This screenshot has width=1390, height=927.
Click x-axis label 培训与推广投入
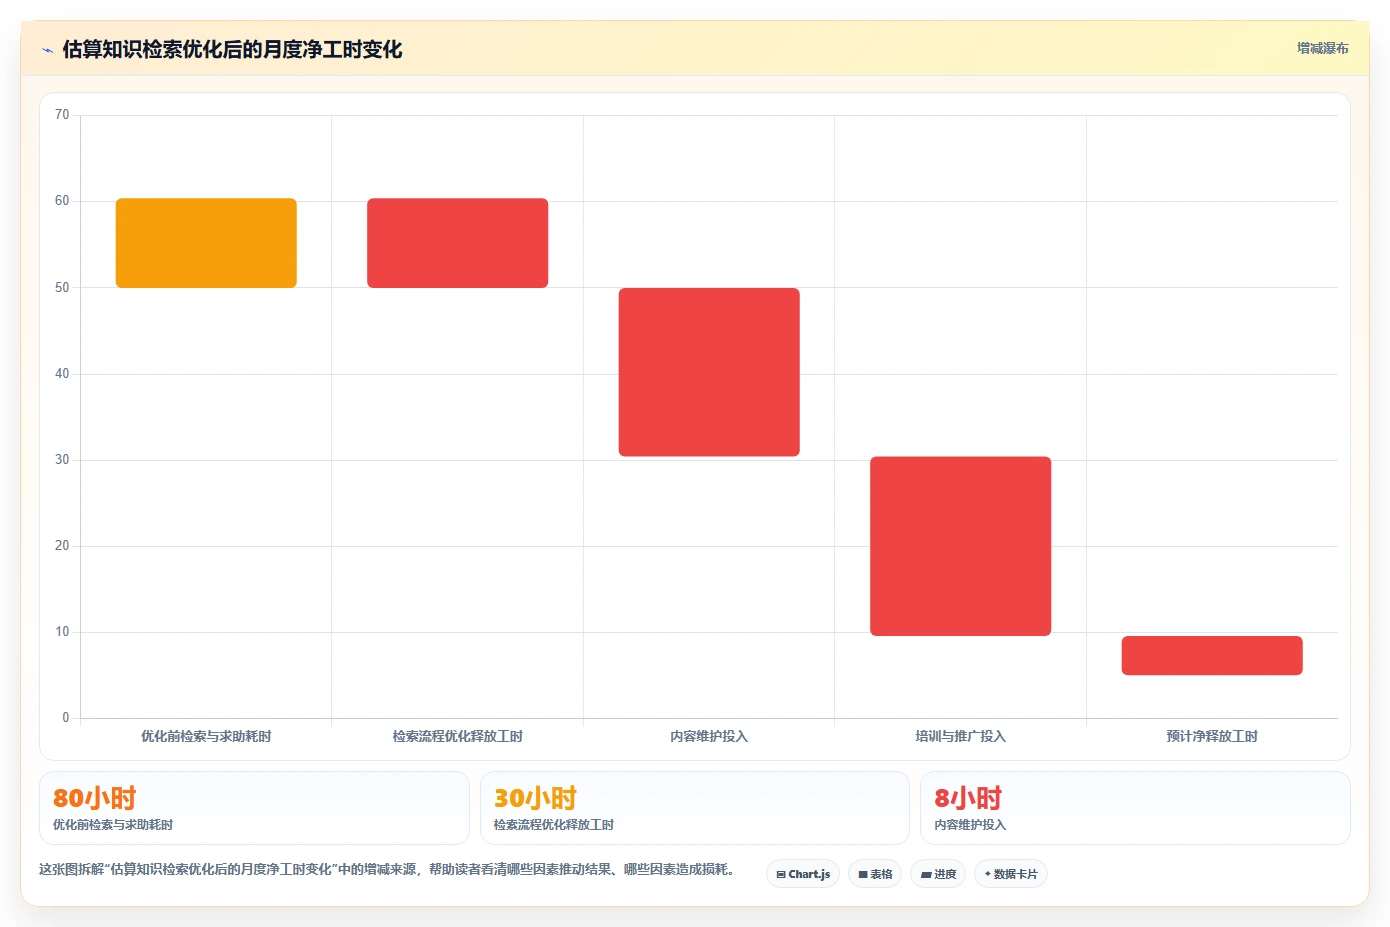pos(960,736)
